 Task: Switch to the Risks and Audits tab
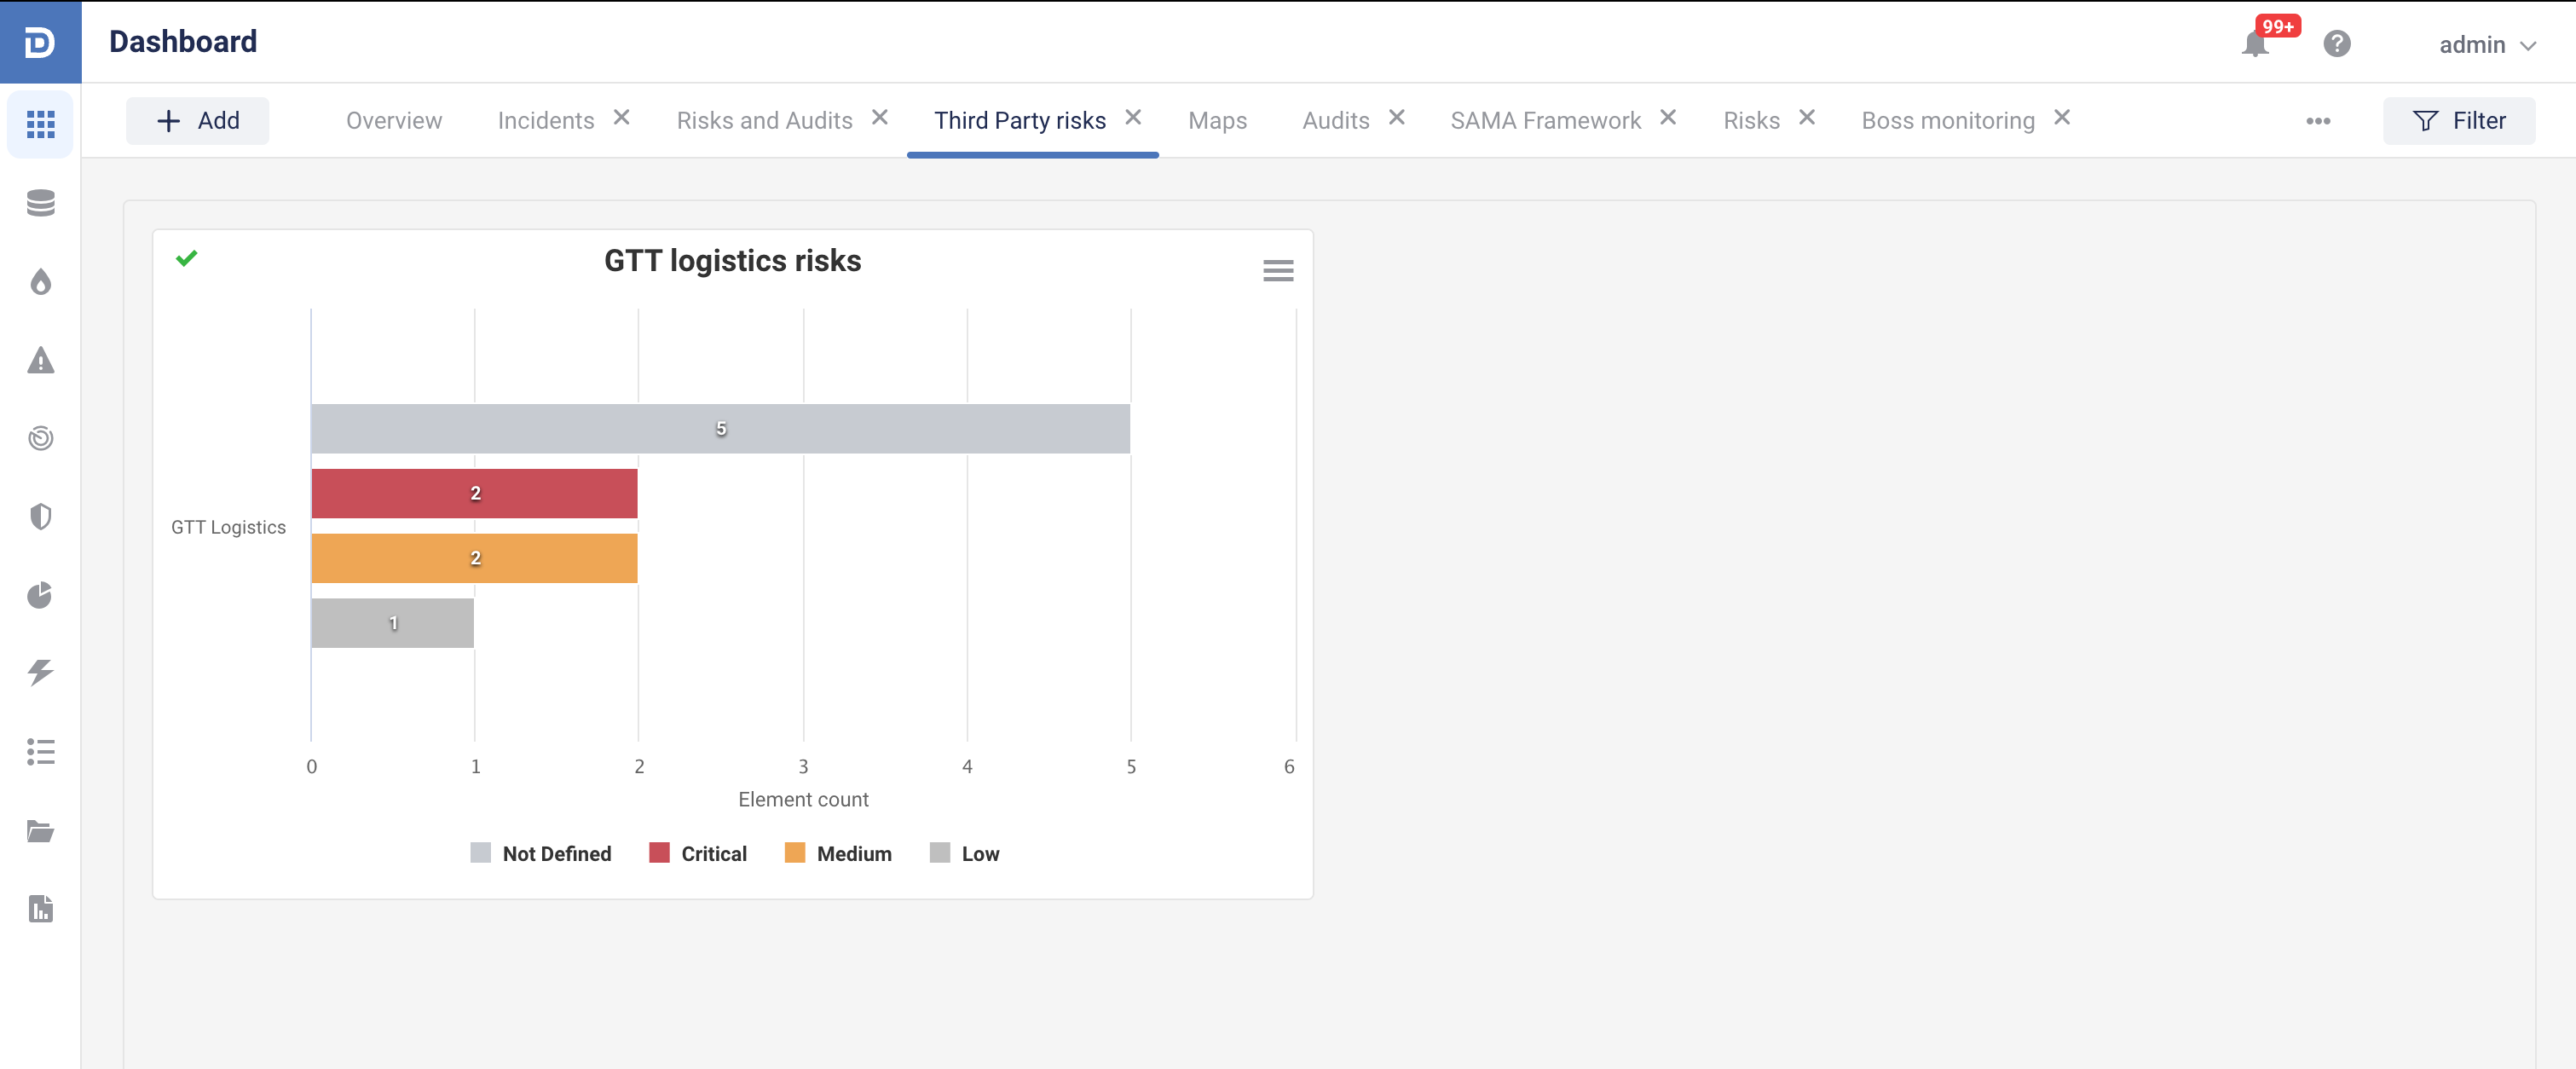tap(764, 121)
